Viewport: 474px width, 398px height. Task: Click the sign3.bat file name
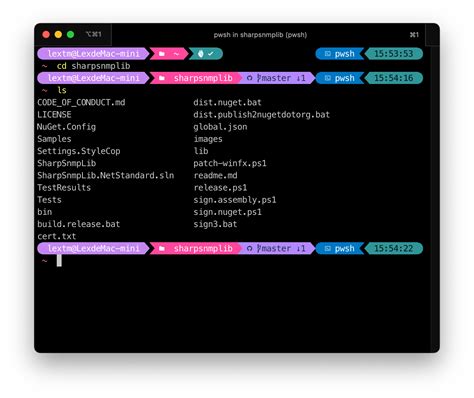tap(215, 224)
